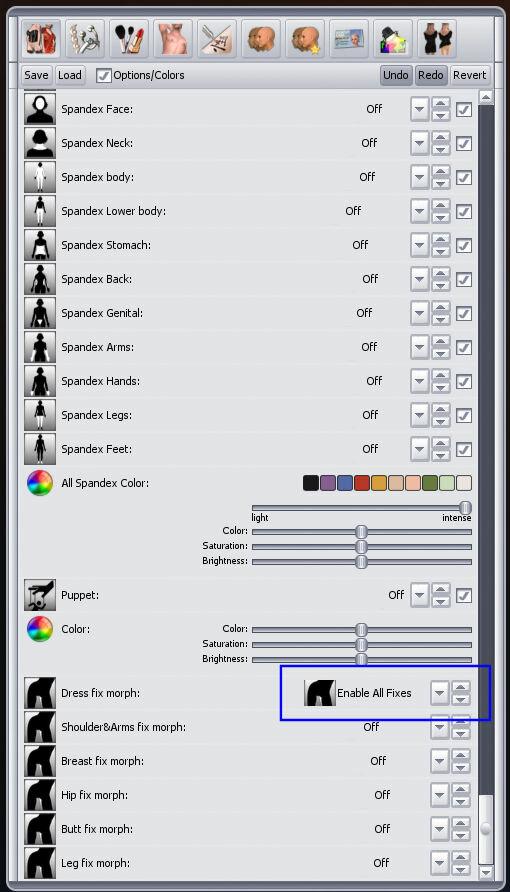Open the tattoo needle category icon
This screenshot has height=892, width=510.
(x=217, y=39)
